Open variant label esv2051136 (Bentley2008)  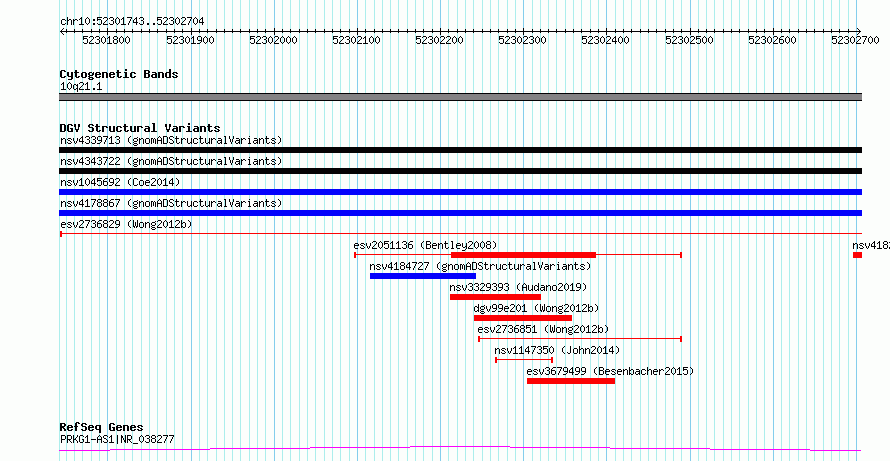coord(425,245)
